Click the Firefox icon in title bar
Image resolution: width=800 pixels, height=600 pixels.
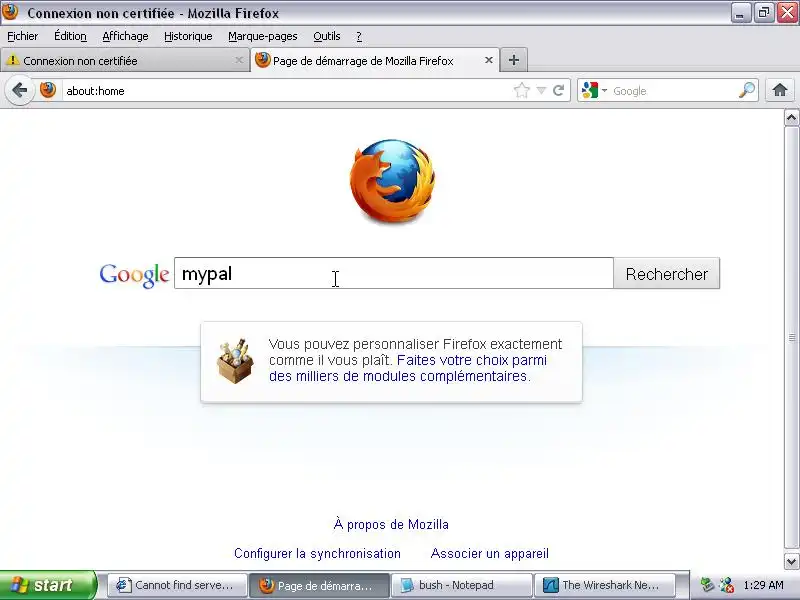(10, 12)
